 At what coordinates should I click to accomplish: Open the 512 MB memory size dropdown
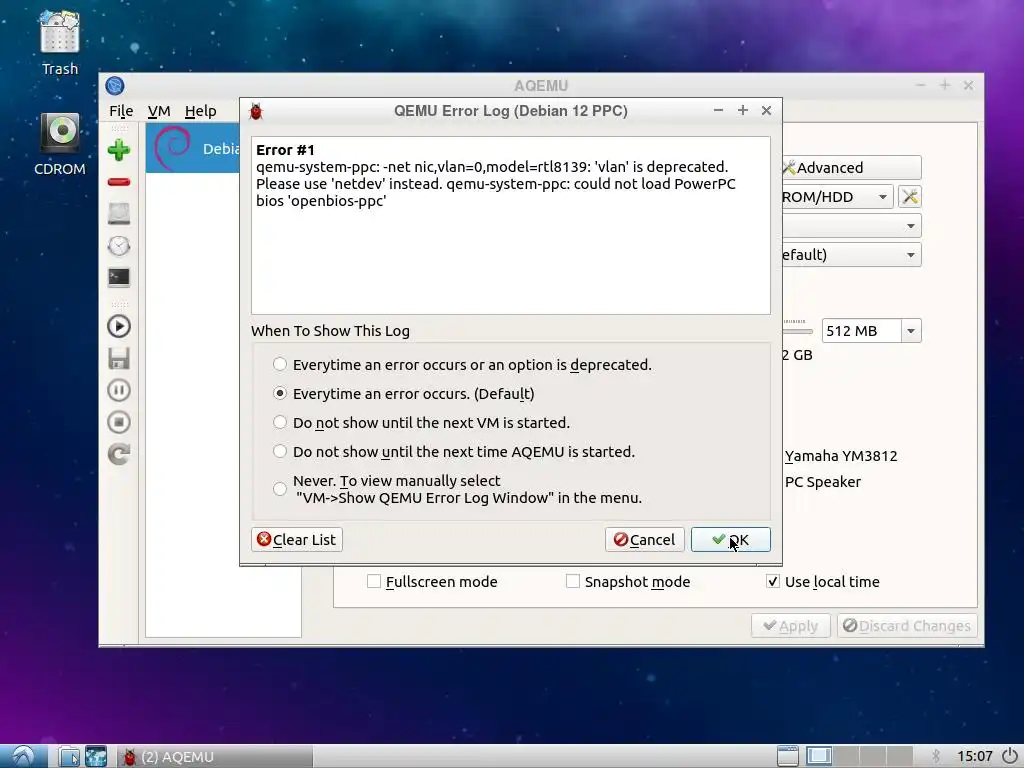pyautogui.click(x=911, y=330)
